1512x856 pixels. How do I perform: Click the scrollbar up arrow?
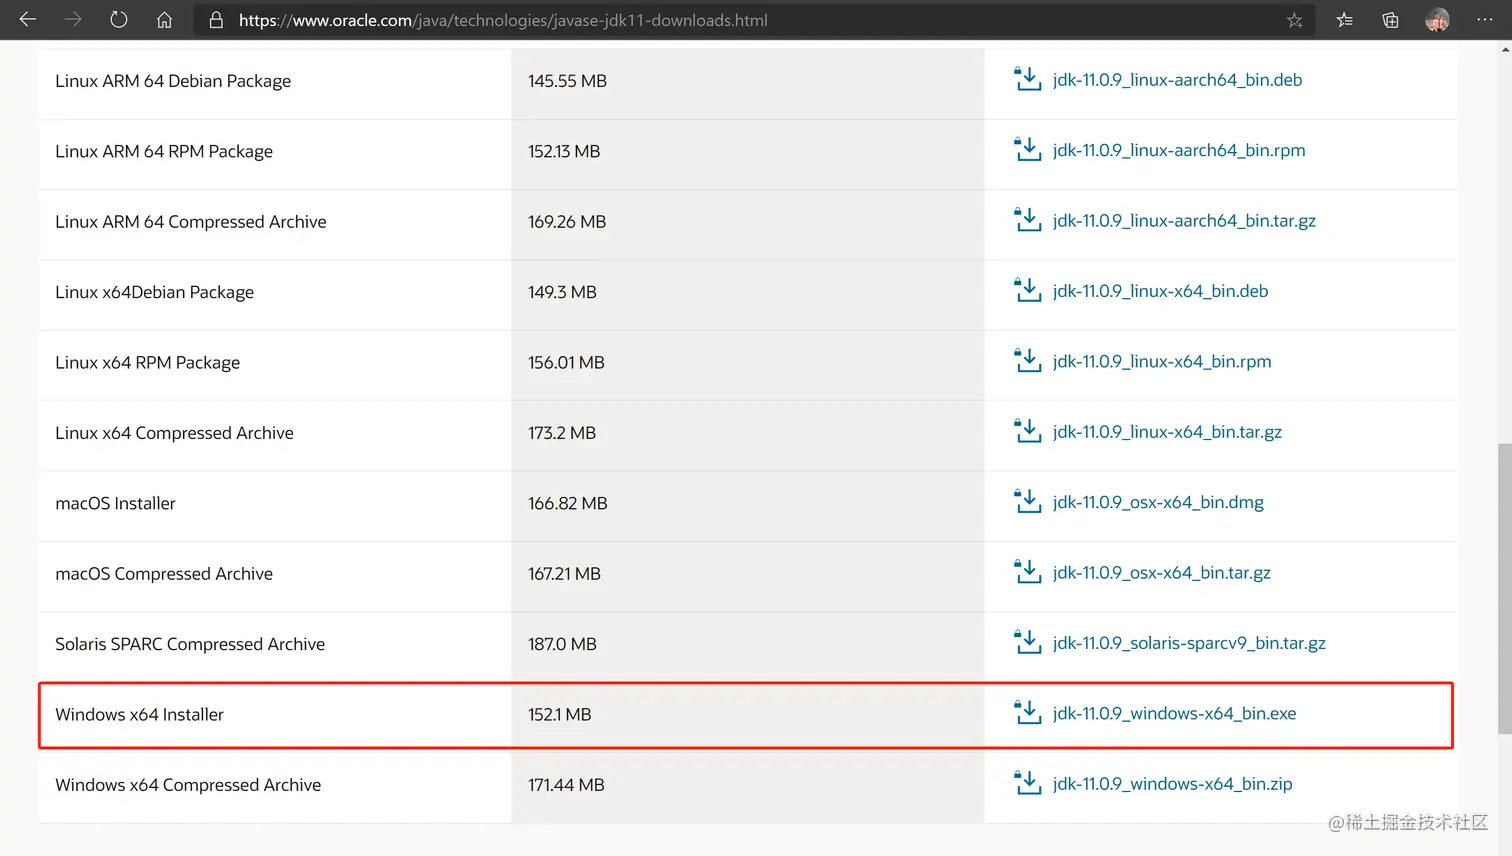coord(1504,47)
